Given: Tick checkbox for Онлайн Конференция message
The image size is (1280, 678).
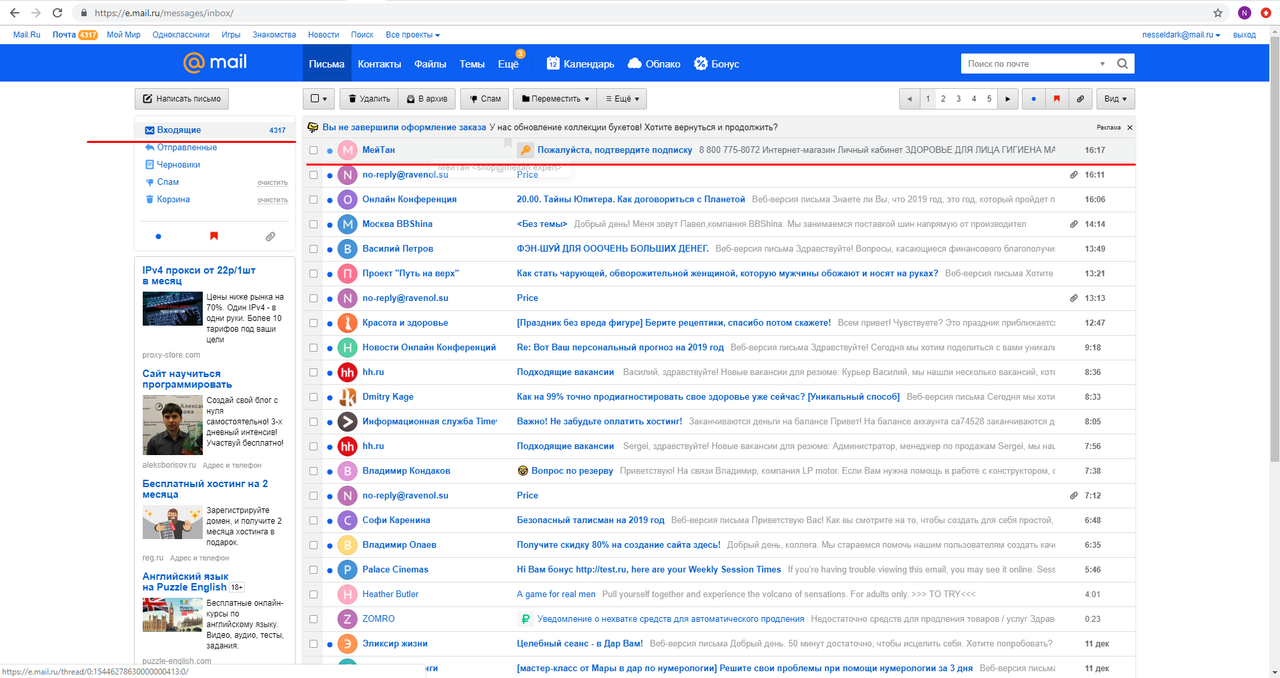Looking at the screenshot, I should point(314,199).
